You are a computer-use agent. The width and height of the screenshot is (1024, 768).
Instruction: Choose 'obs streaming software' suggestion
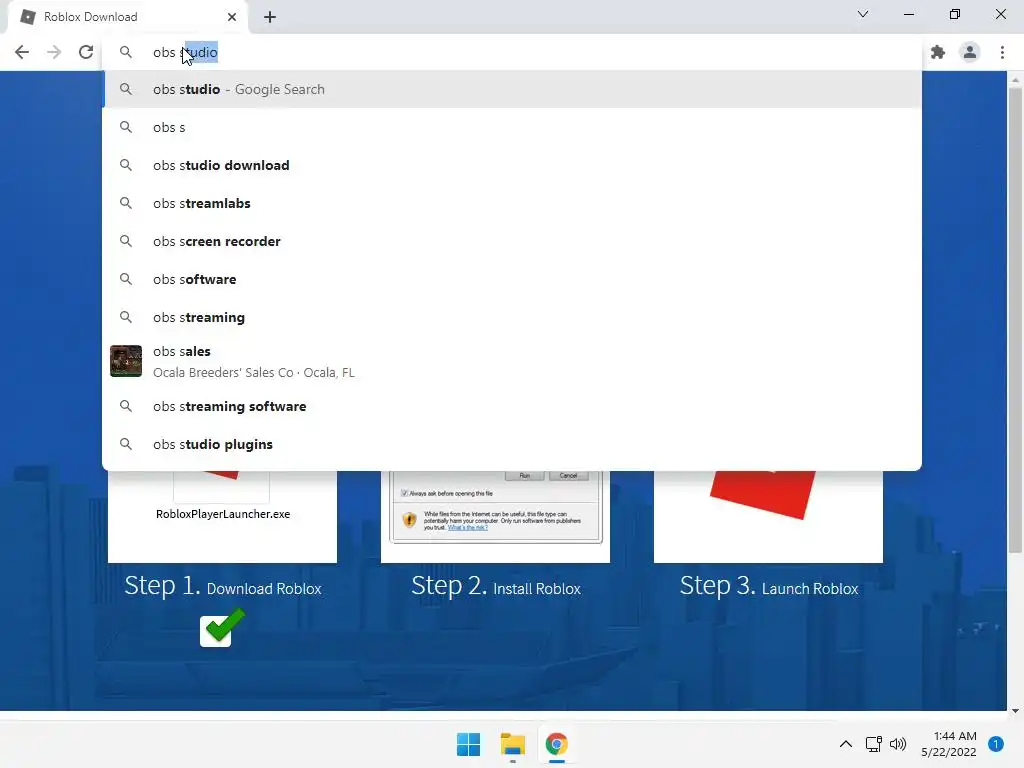(x=512, y=406)
